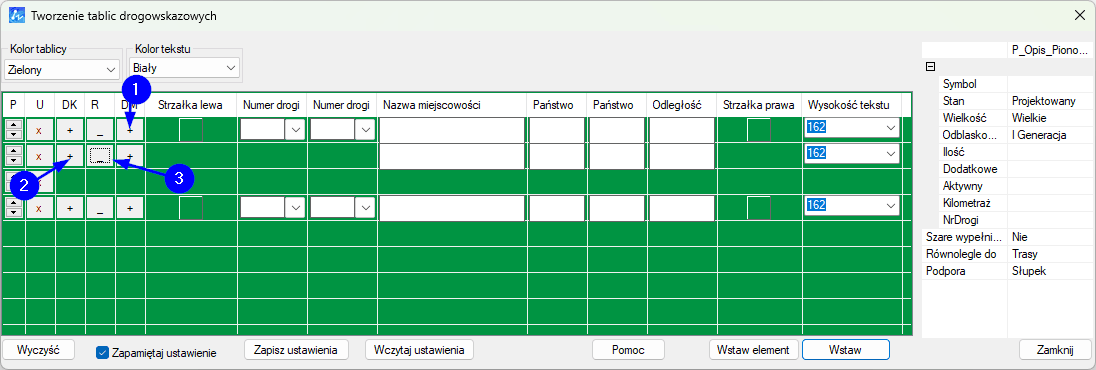The height and width of the screenshot is (370, 1096).
Task: Click the Wczytaj ustawienia button
Action: click(x=419, y=349)
